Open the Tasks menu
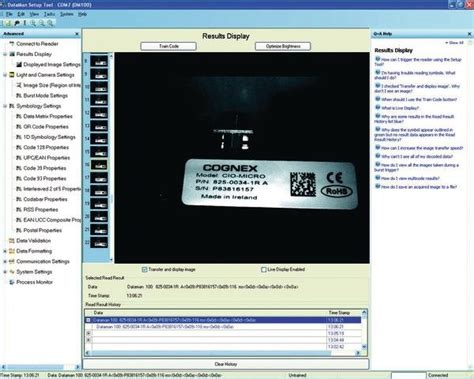The width and height of the screenshot is (474, 379). coord(49,14)
